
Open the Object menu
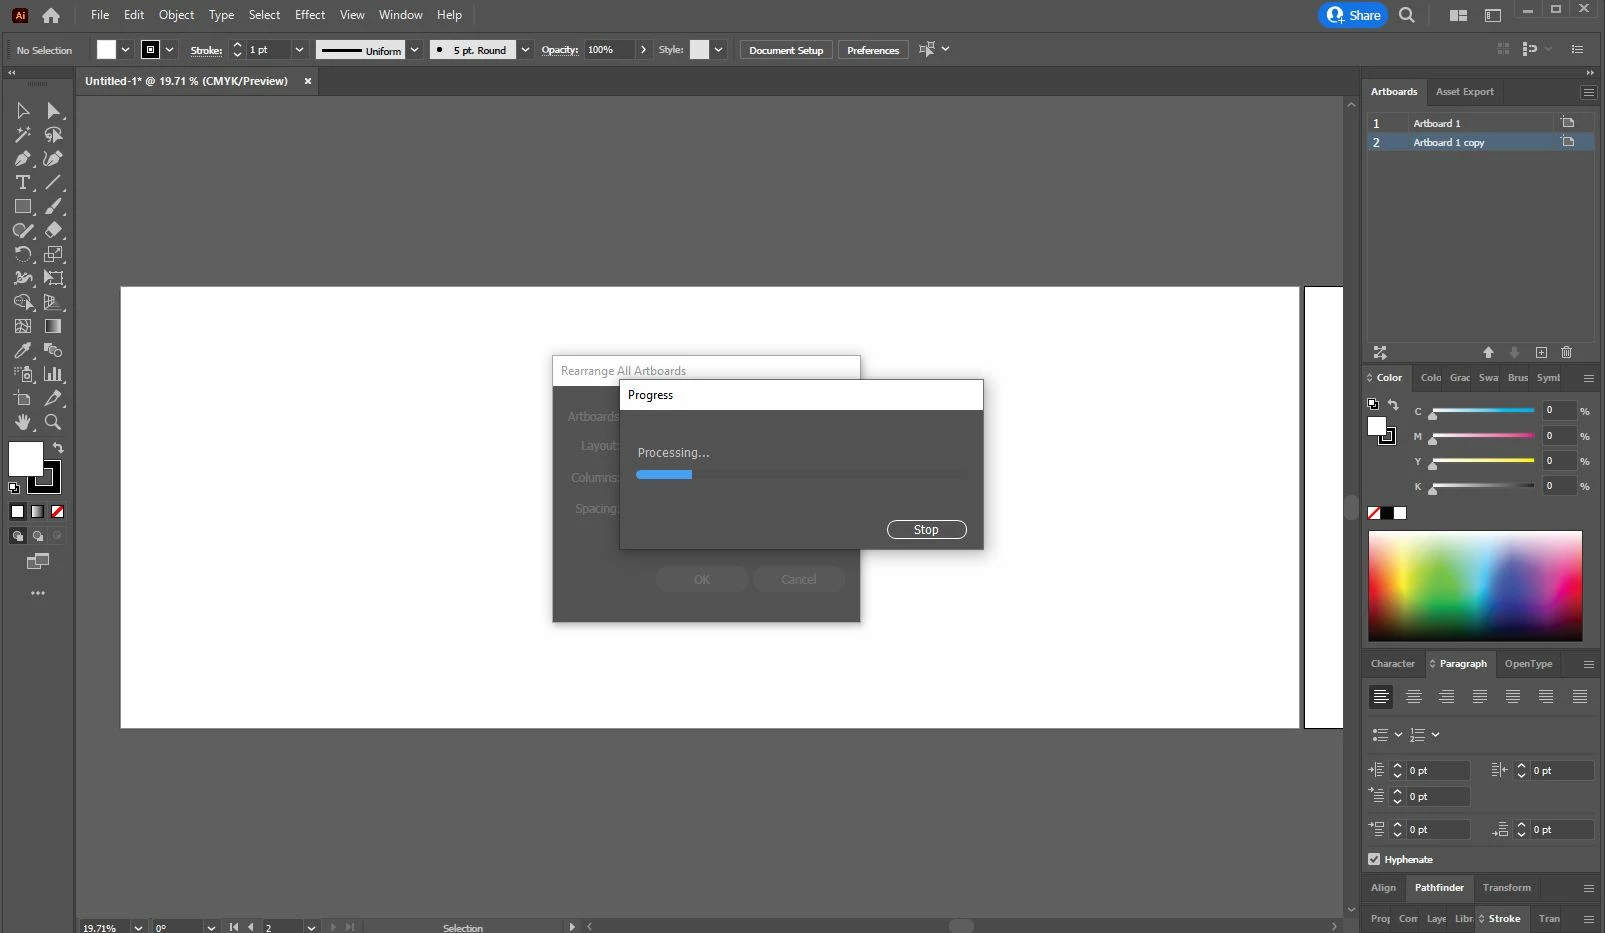176,15
